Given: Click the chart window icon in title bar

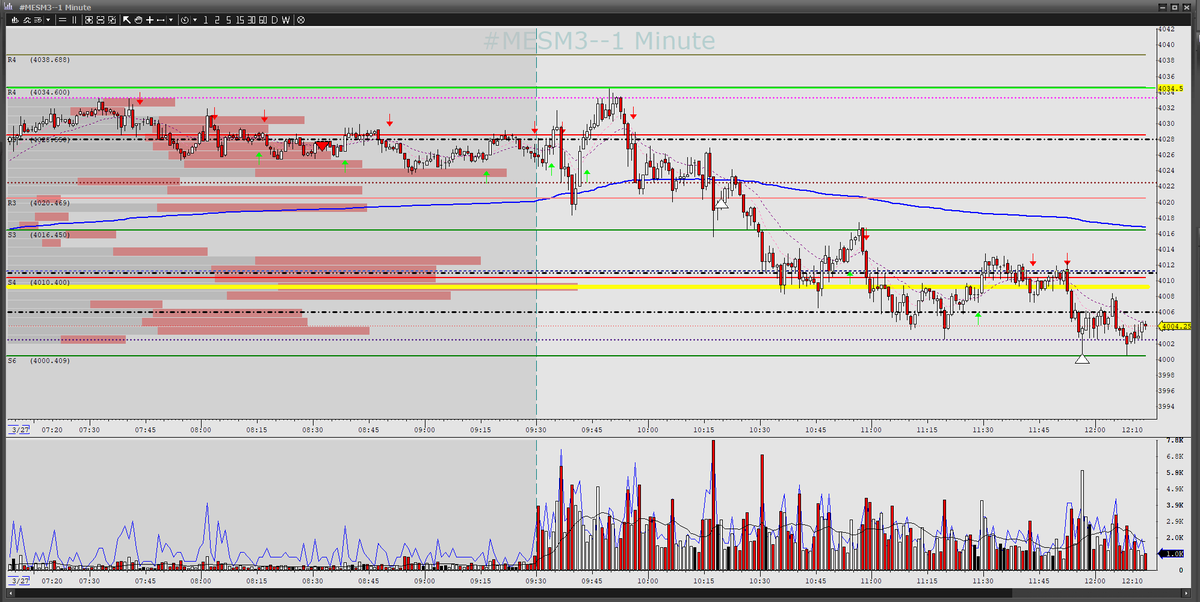Looking at the screenshot, I should [7, 5].
